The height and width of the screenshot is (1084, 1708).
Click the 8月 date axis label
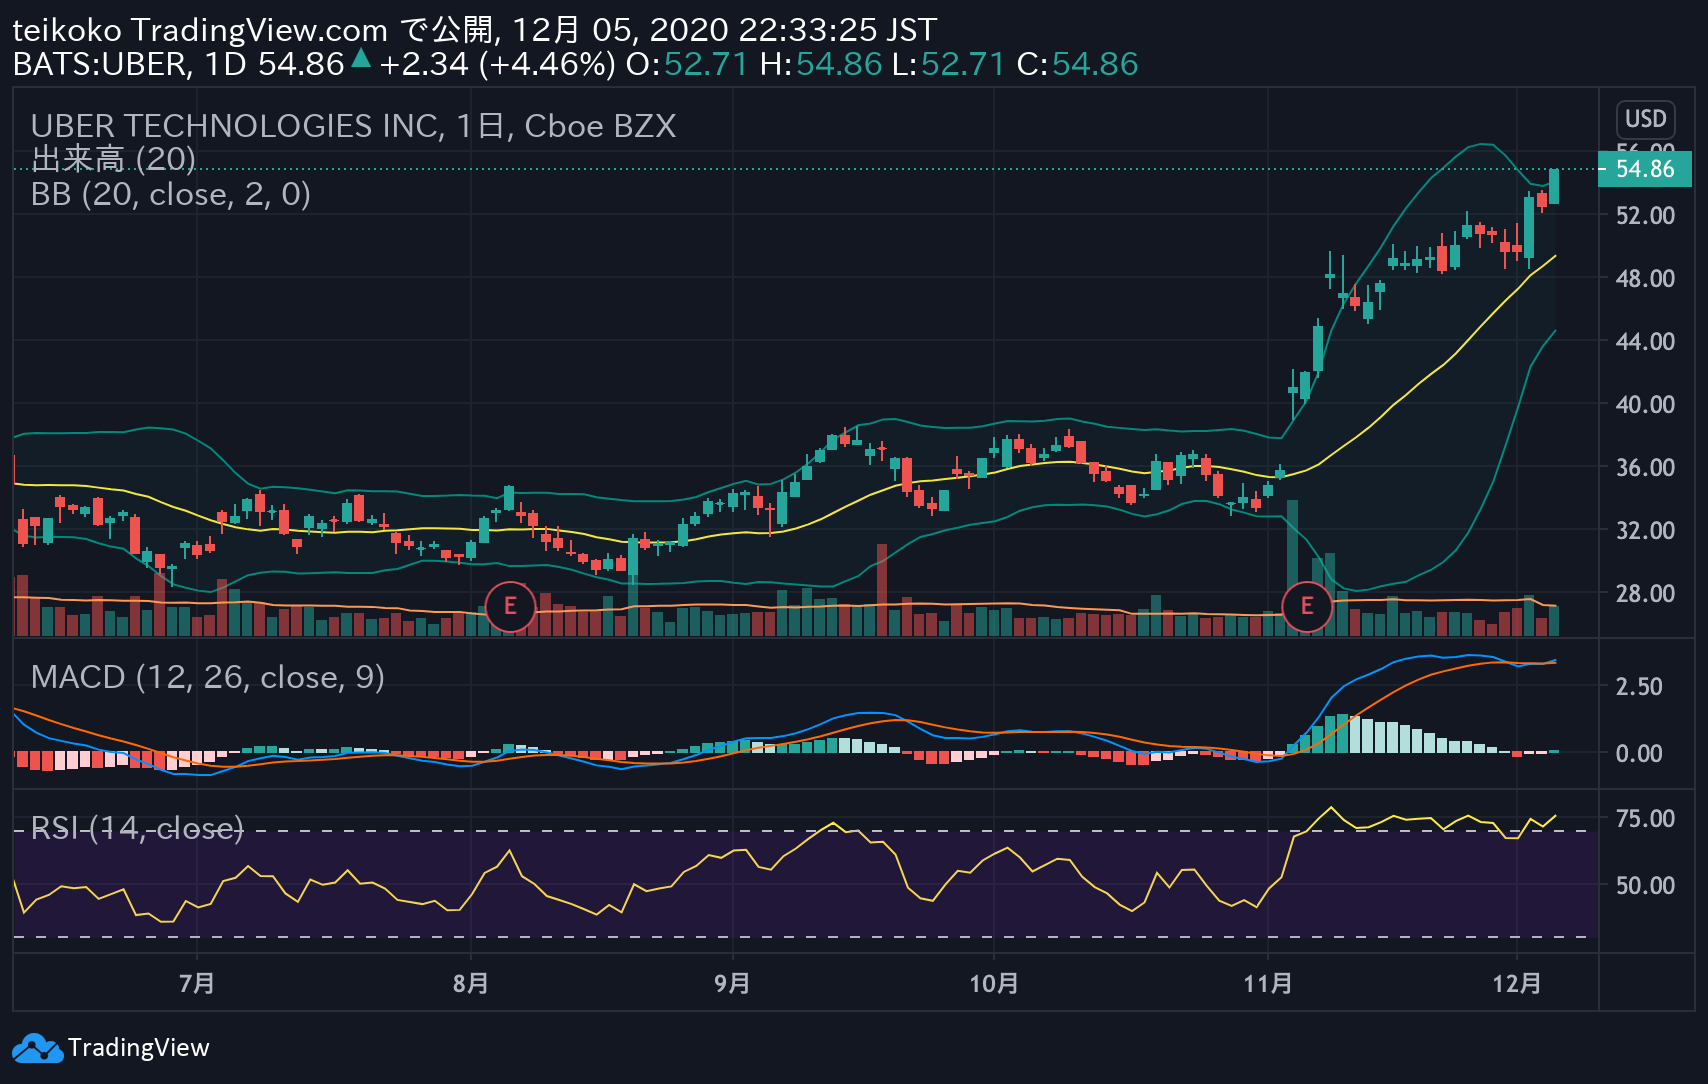point(471,983)
